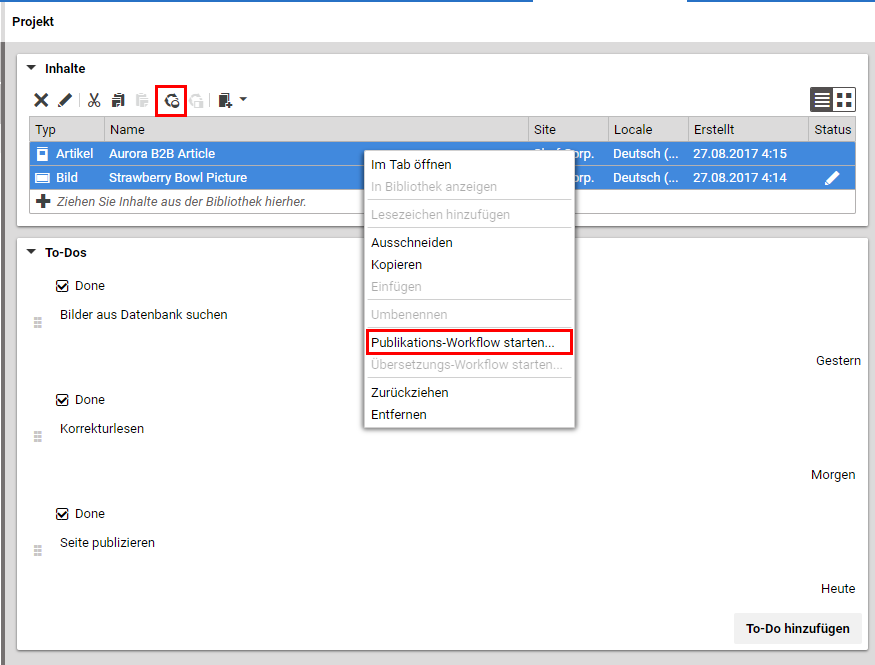
Task: Click the copy icon in Inhalte toolbar
Action: pos(118,100)
